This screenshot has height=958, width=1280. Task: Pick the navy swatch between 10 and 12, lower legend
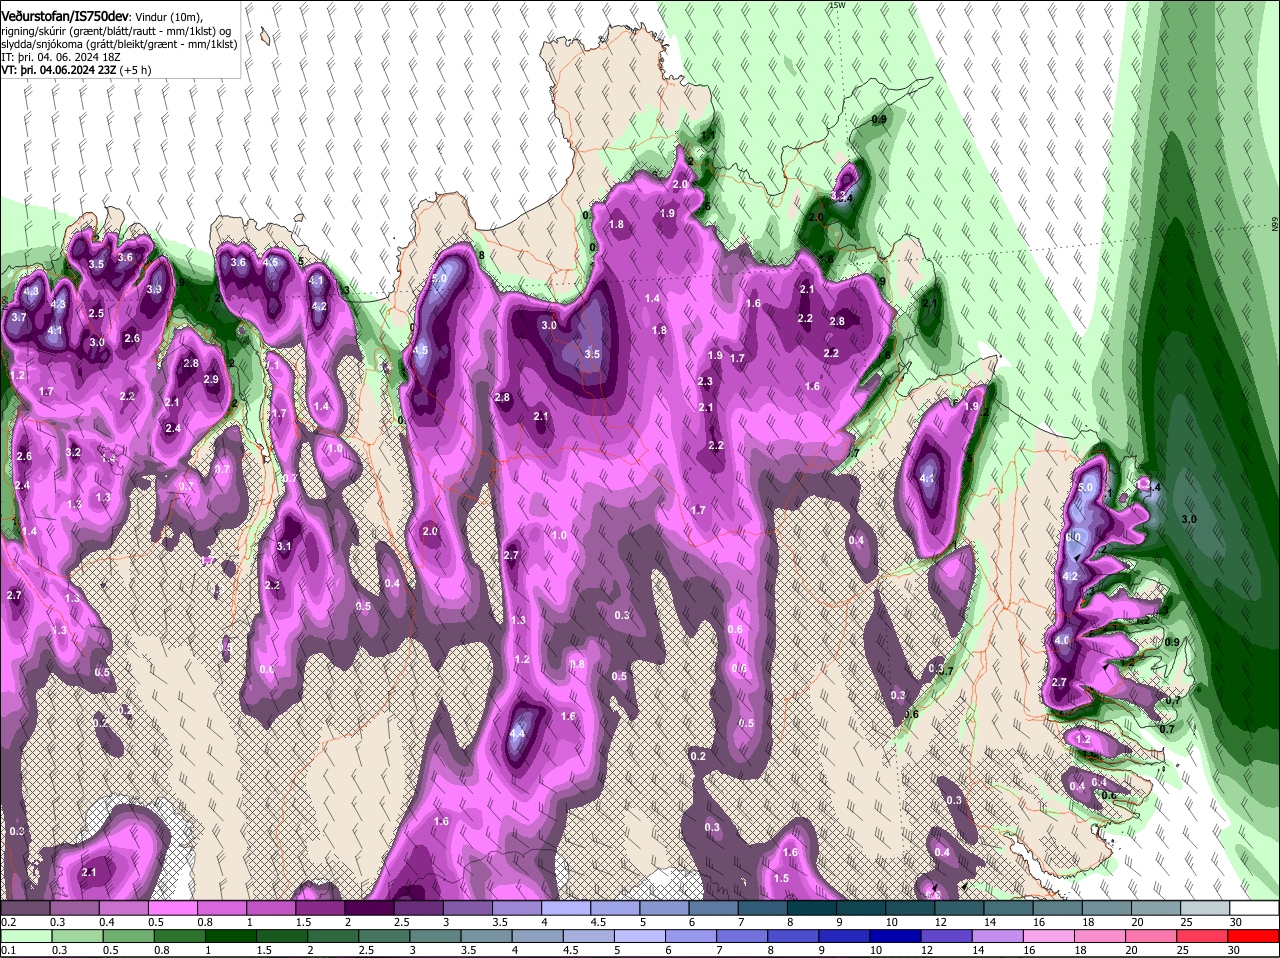(894, 936)
